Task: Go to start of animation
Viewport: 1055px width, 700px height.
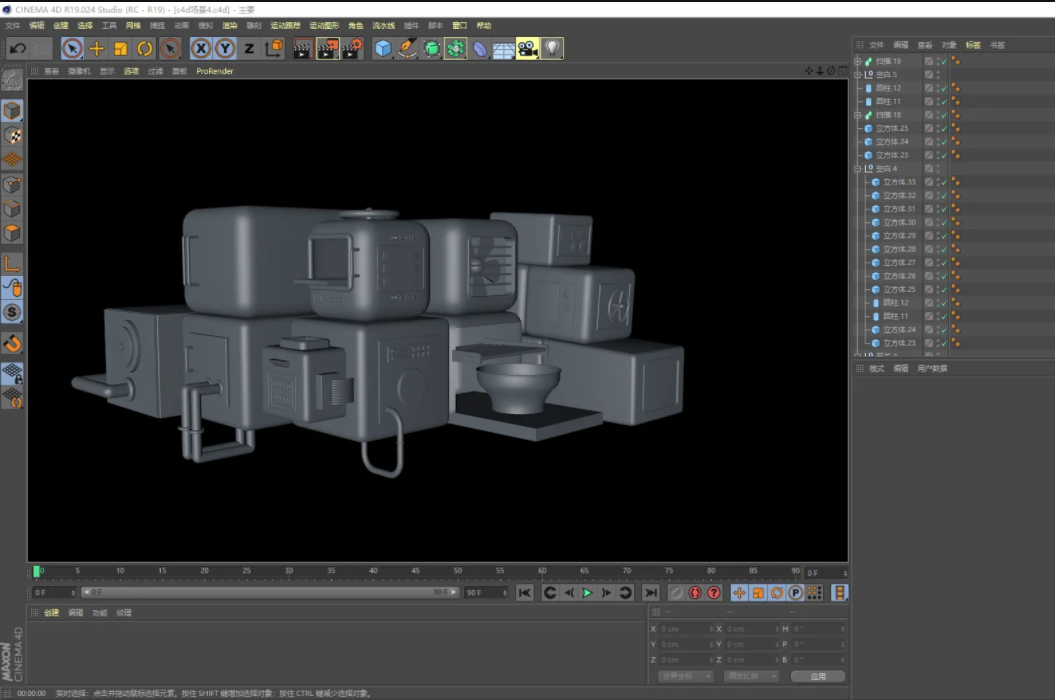Action: click(x=524, y=592)
